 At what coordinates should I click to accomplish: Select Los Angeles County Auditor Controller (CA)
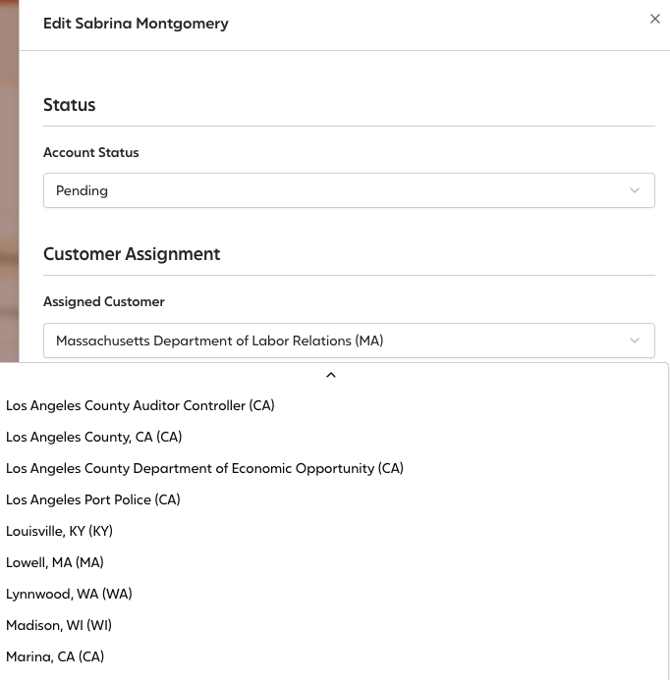click(334, 405)
